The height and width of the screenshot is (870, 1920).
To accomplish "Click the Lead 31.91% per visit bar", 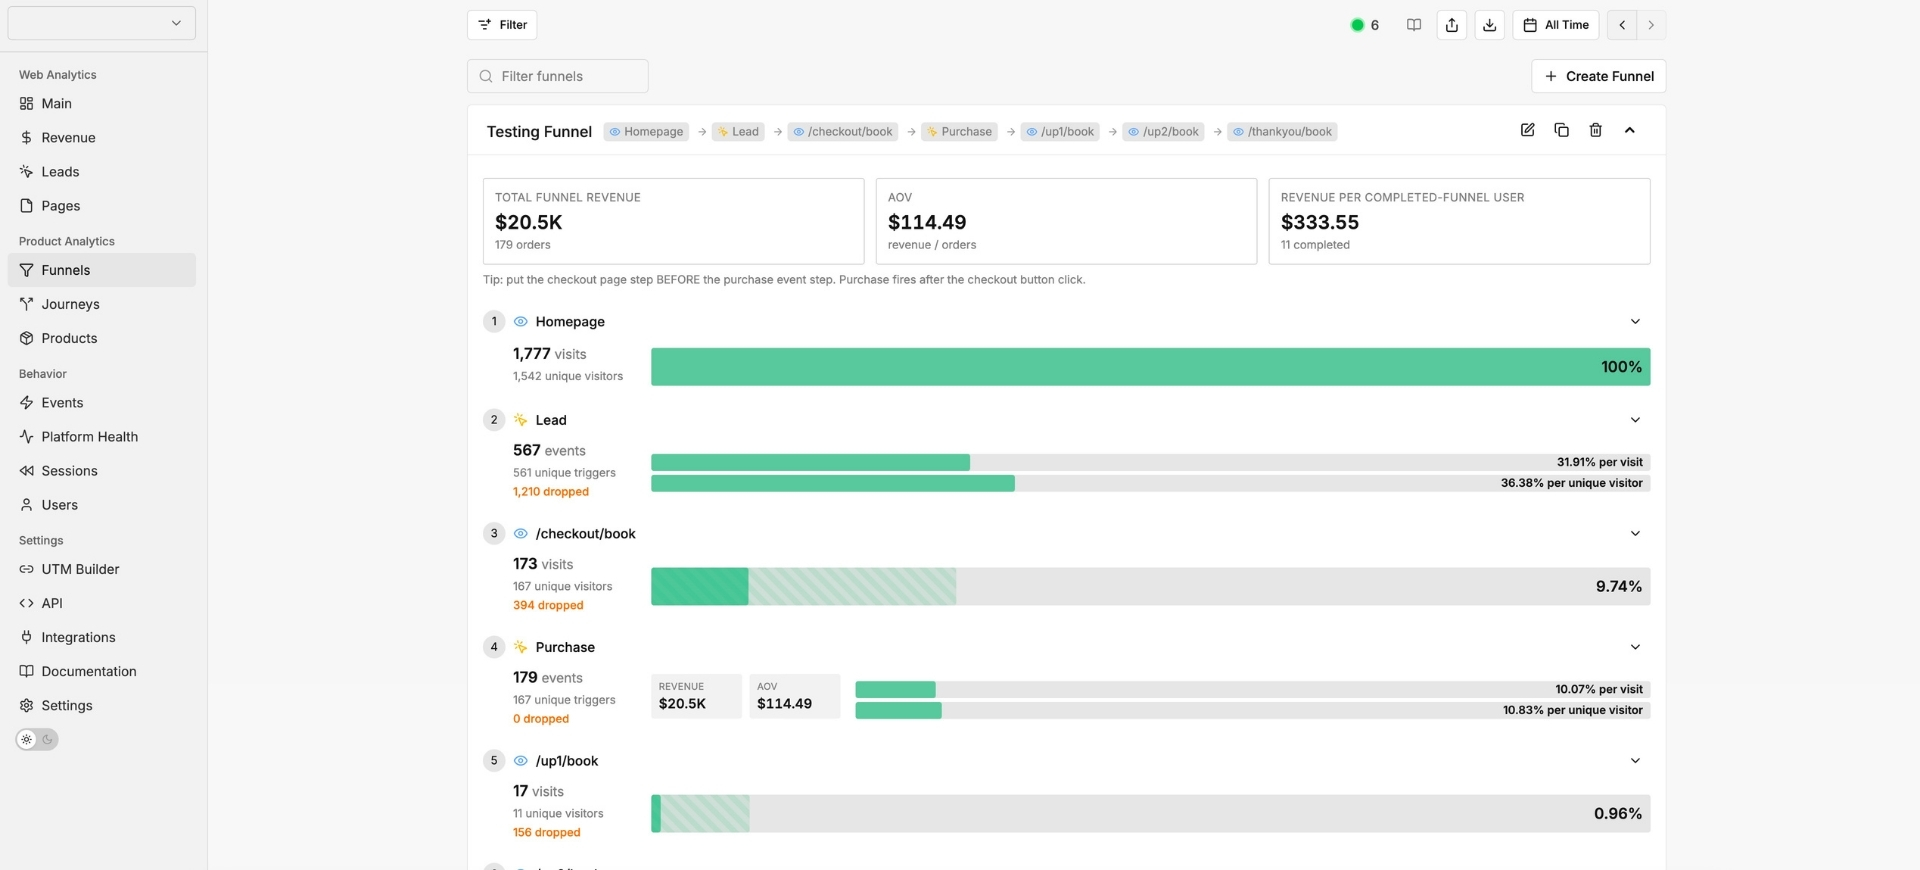I will [x=1150, y=462].
